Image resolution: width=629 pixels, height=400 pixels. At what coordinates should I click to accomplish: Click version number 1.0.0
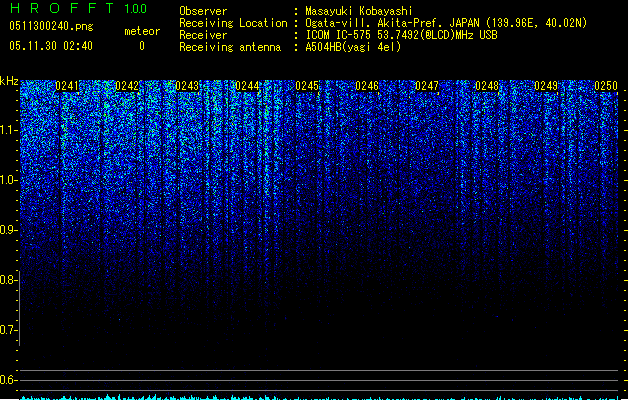coord(136,8)
